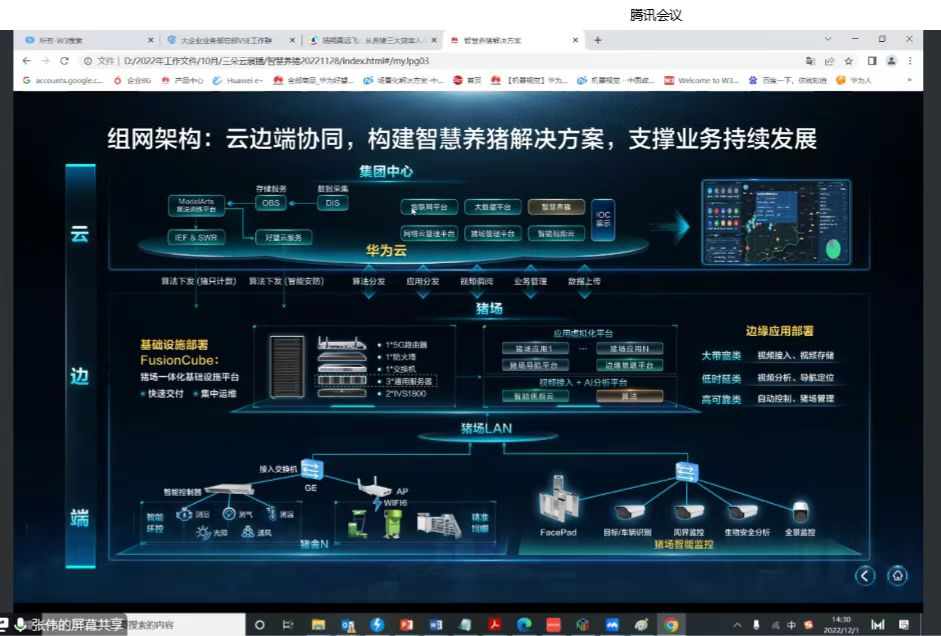Open Outlook from the taskbar
The height and width of the screenshot is (636, 941).
pos(347,625)
